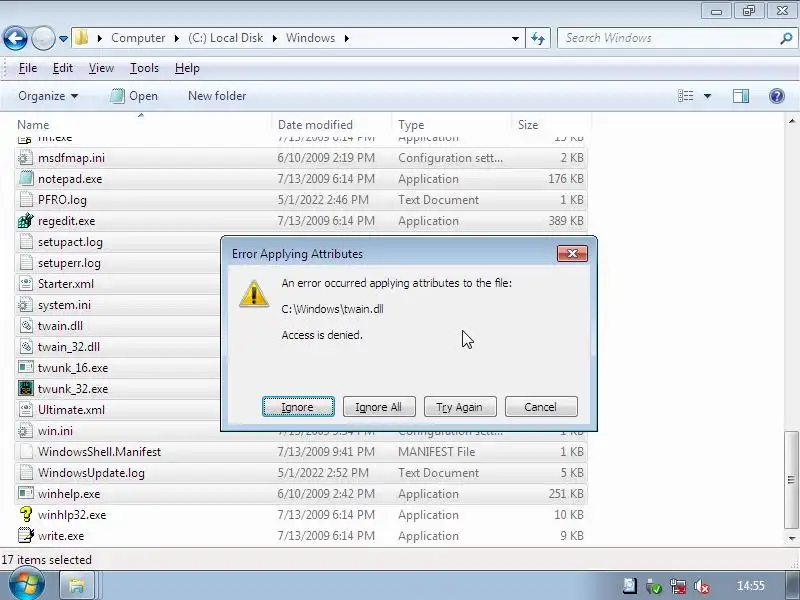Click Ignore in the error dialog
Viewport: 800px width, 600px height.
coord(298,407)
